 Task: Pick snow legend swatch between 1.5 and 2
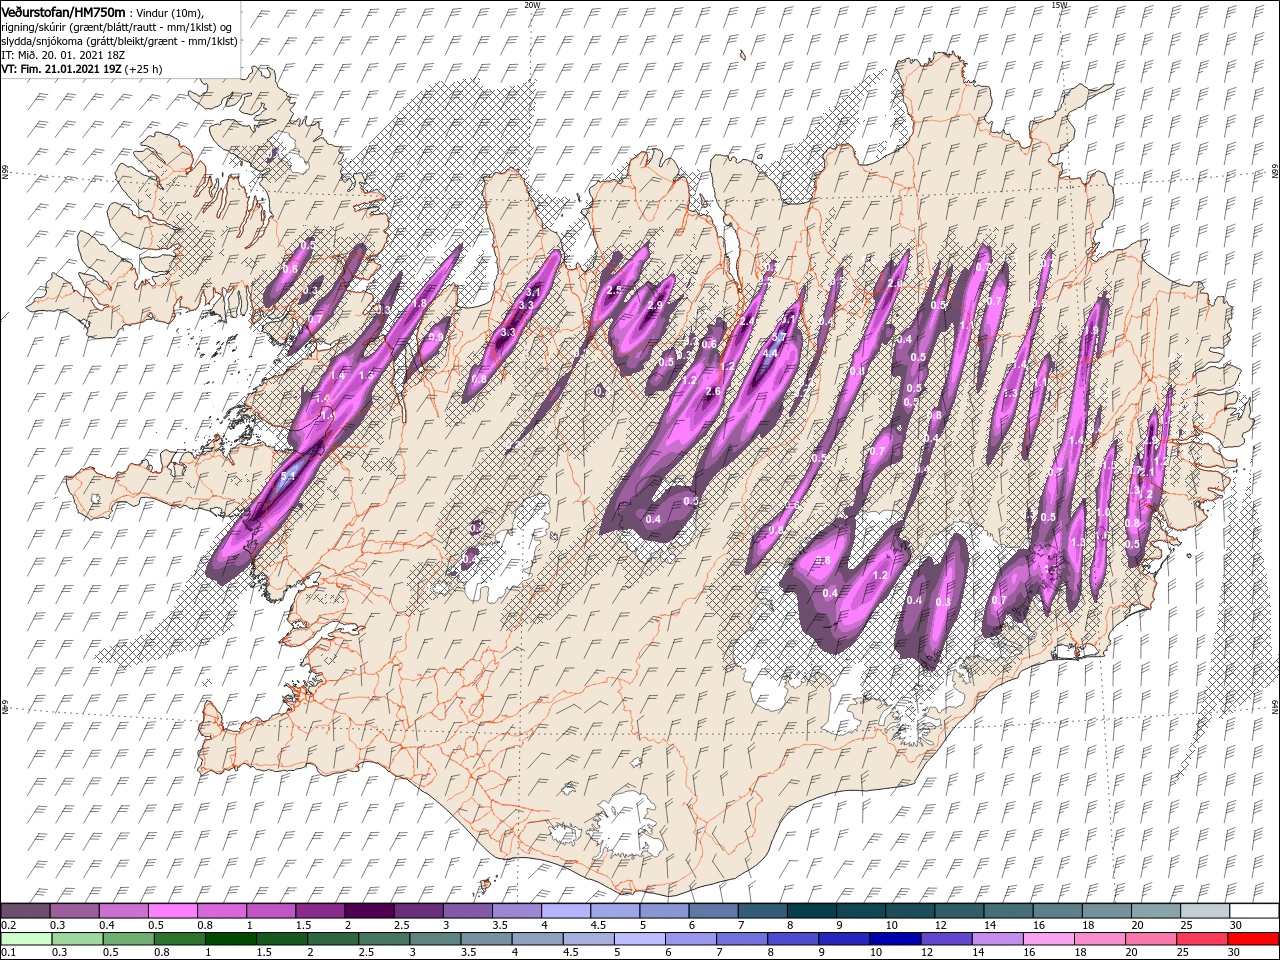(x=321, y=912)
